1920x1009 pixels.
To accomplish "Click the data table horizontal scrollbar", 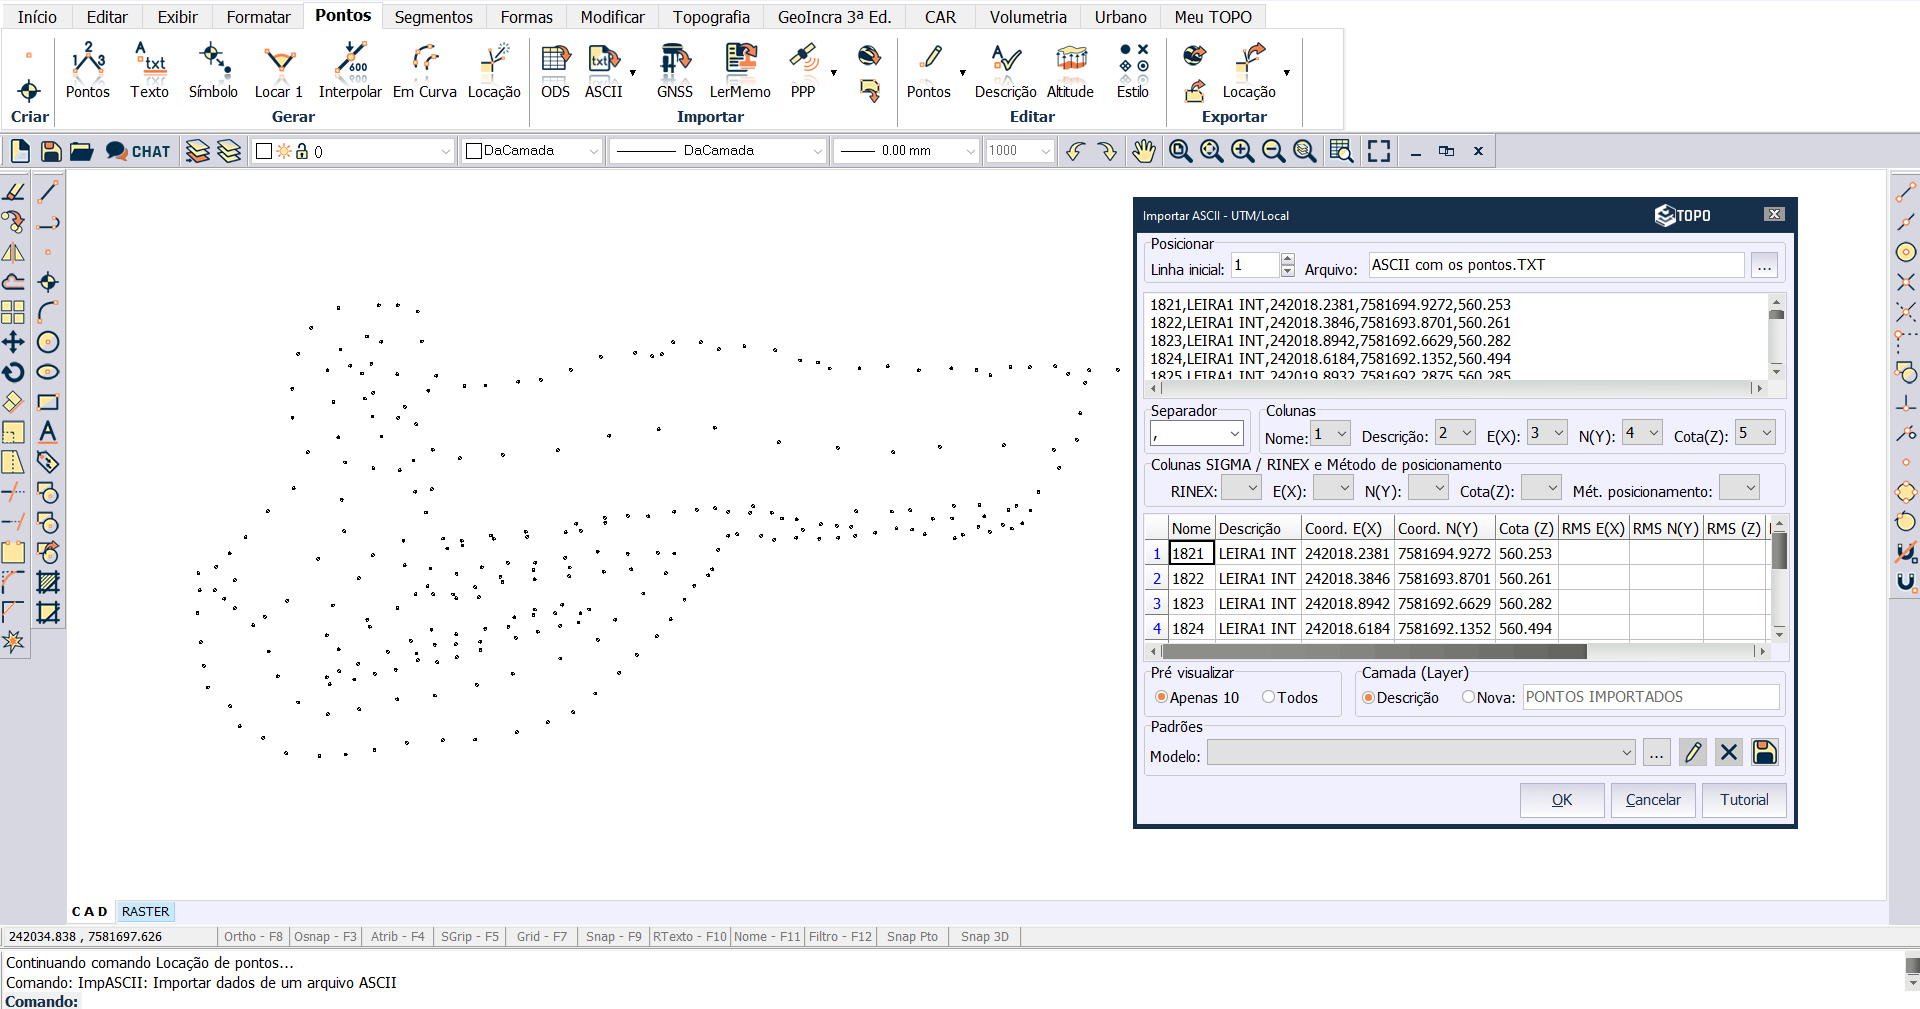I will coord(1457,652).
